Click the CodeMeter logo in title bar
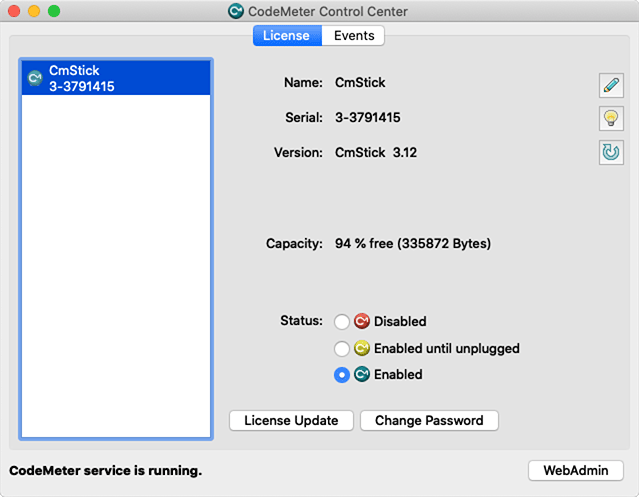 (236, 11)
